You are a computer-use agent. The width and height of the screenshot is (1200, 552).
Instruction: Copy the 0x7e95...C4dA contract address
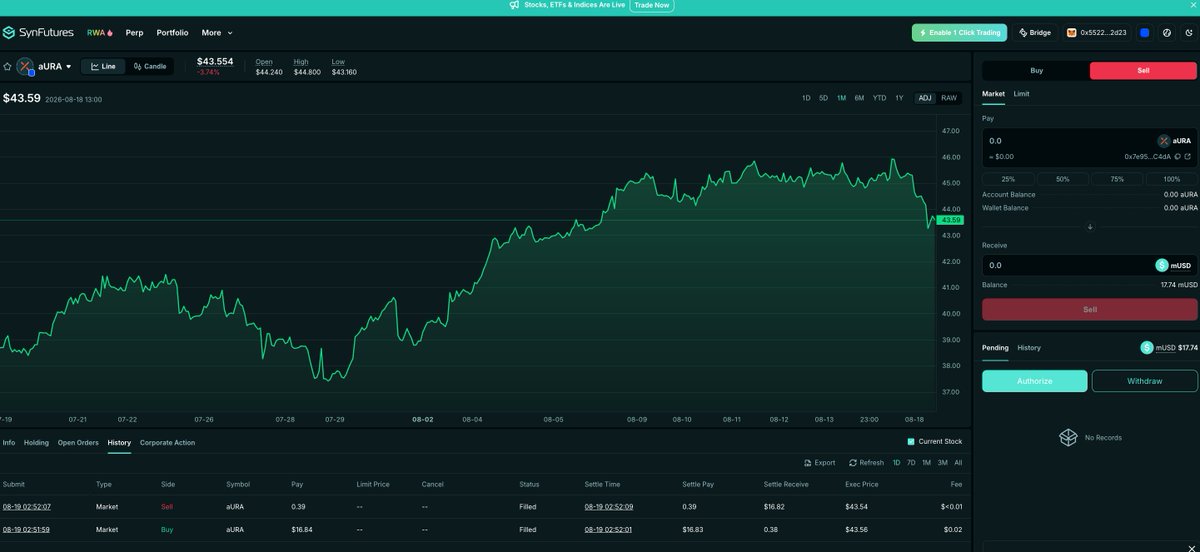1178,156
